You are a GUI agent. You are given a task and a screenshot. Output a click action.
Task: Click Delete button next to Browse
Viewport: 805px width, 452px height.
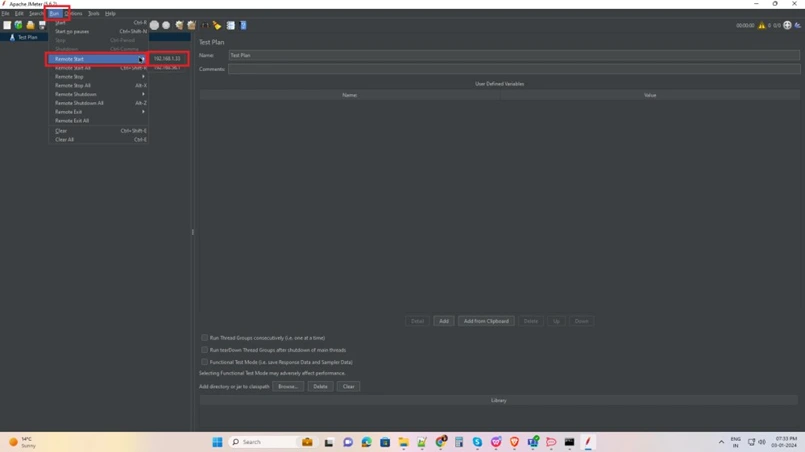point(320,386)
